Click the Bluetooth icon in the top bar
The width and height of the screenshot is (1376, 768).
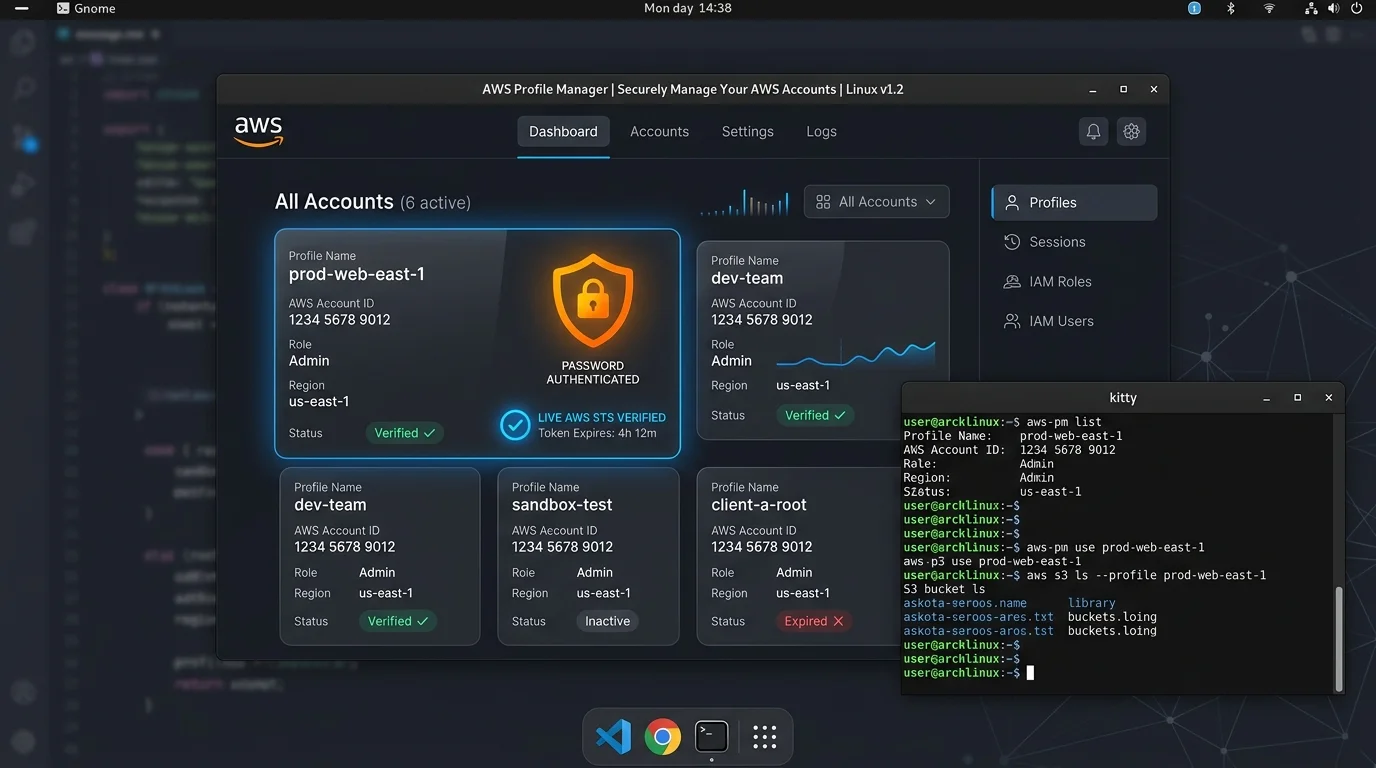(1231, 8)
